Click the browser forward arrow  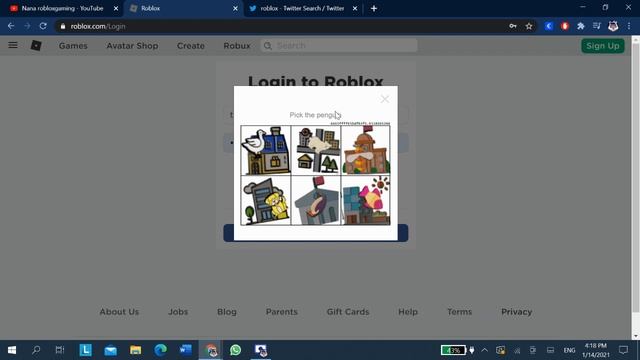pyautogui.click(x=27, y=26)
